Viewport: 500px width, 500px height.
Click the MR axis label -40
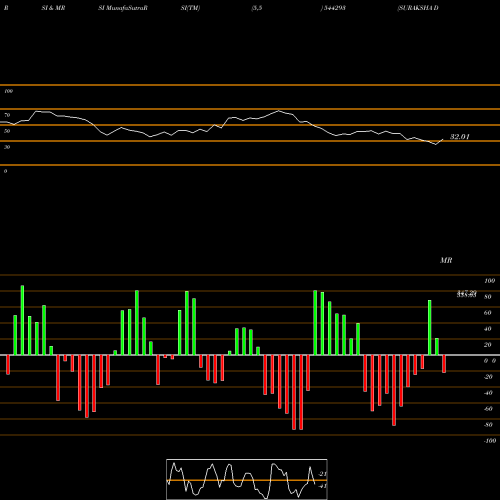coord(488,393)
